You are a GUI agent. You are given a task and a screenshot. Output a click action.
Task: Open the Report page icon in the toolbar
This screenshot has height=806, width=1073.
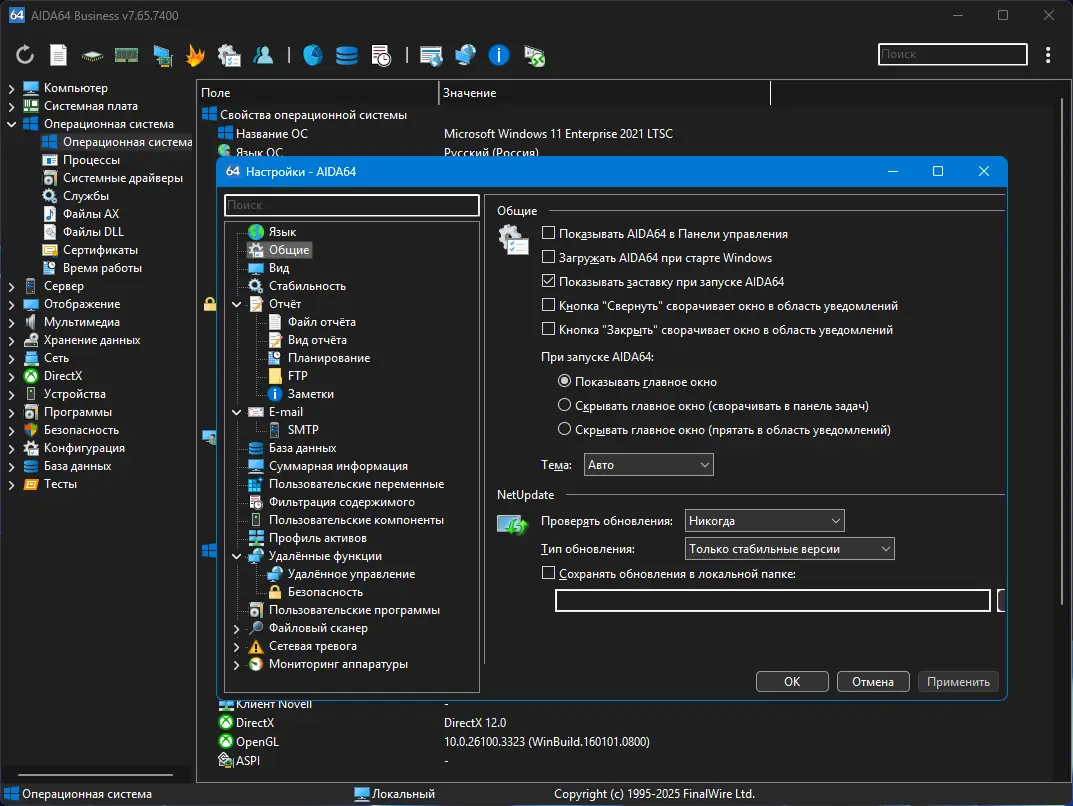(x=59, y=55)
